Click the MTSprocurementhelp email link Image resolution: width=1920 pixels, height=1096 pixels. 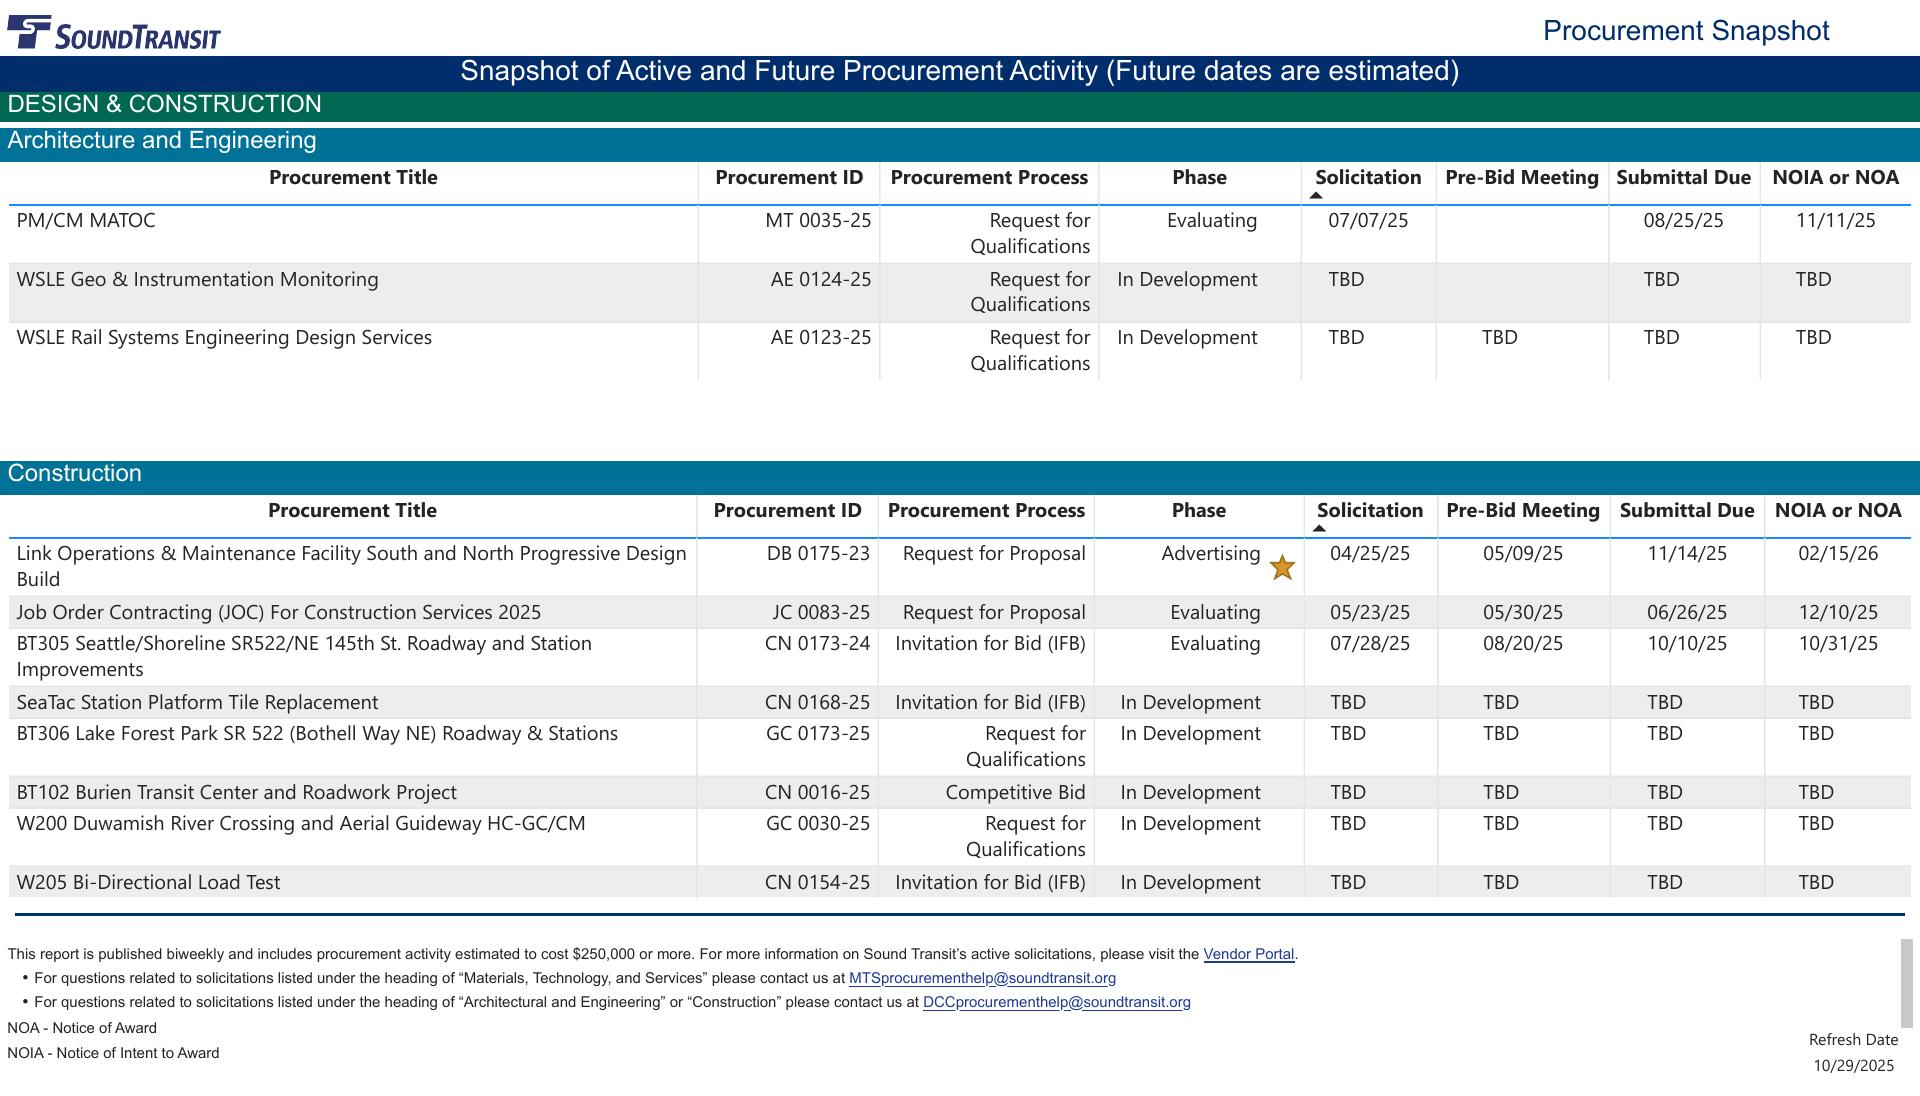point(982,978)
